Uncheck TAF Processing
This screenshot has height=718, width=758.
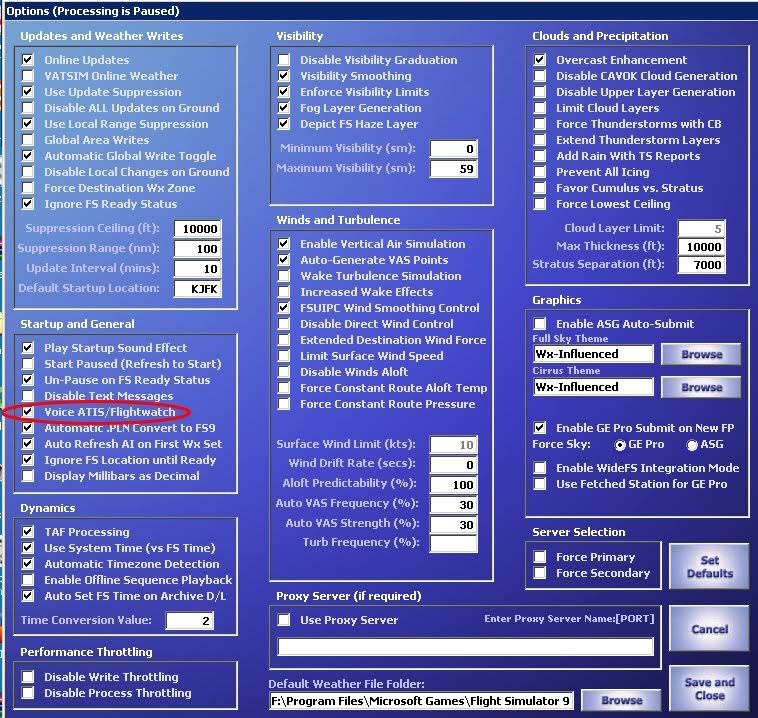pyautogui.click(x=28, y=532)
